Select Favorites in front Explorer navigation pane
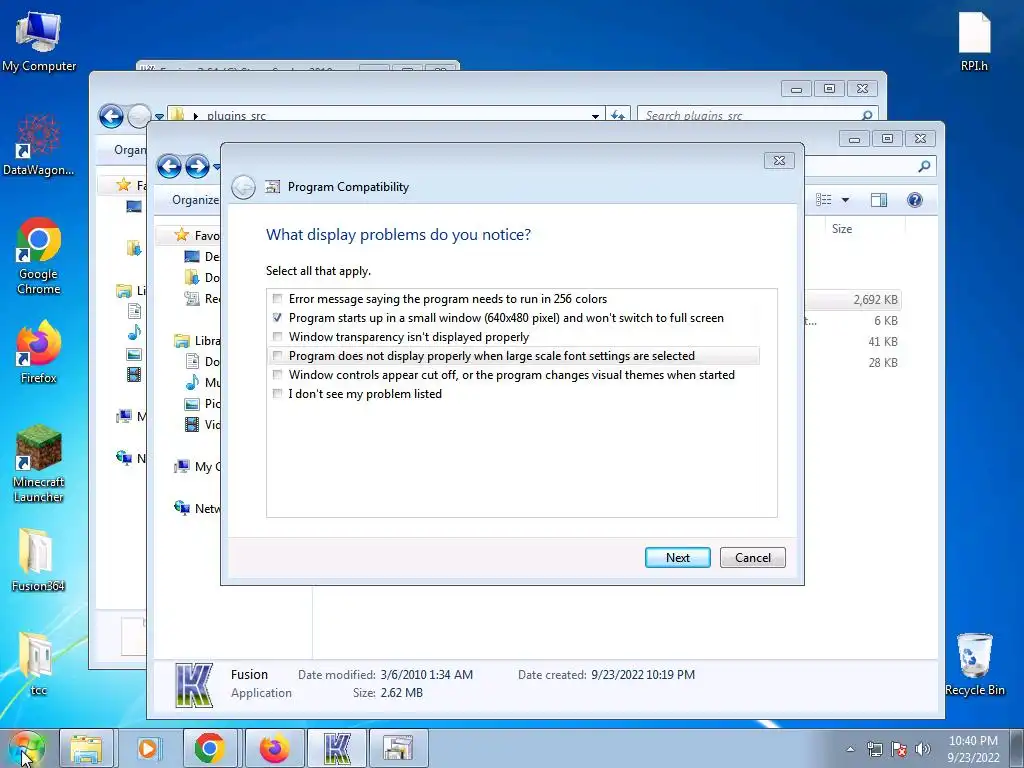The width and height of the screenshot is (1024, 768). (x=199, y=235)
